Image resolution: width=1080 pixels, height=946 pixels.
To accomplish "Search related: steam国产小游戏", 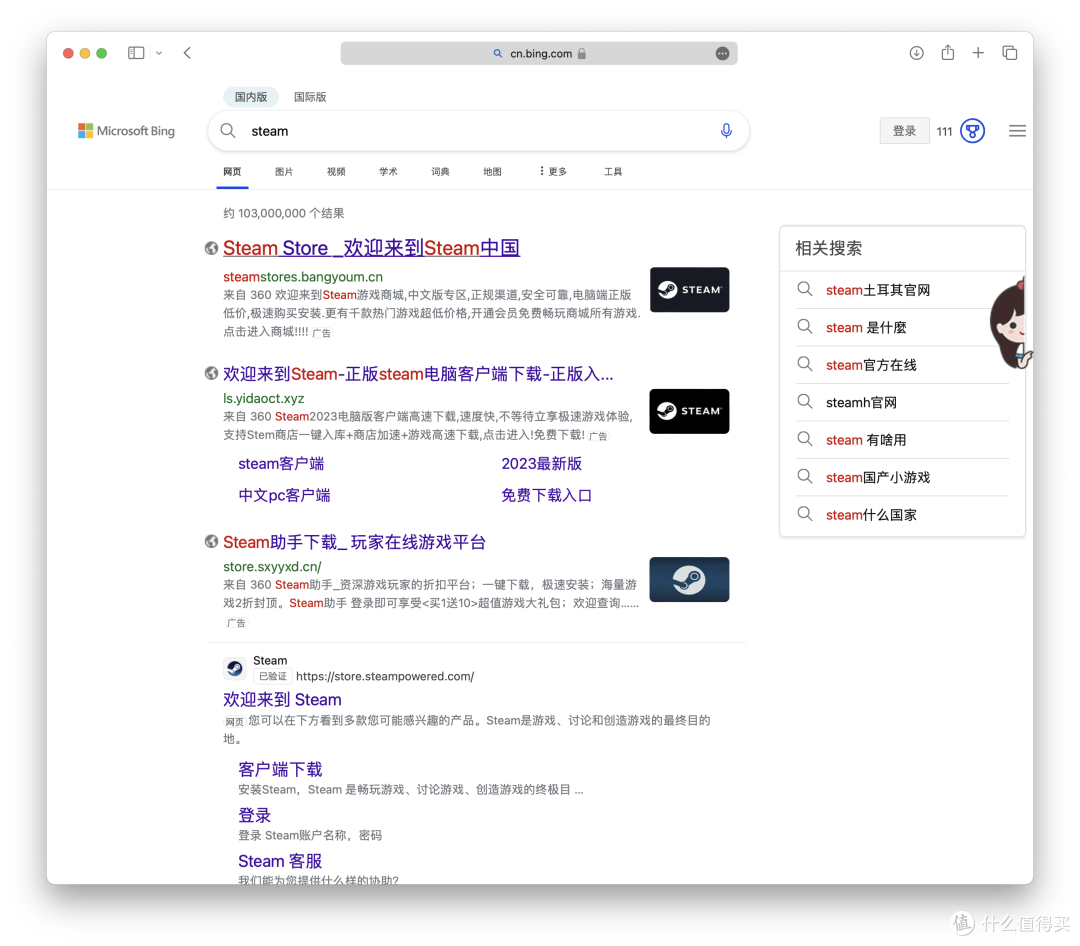I will pos(878,477).
